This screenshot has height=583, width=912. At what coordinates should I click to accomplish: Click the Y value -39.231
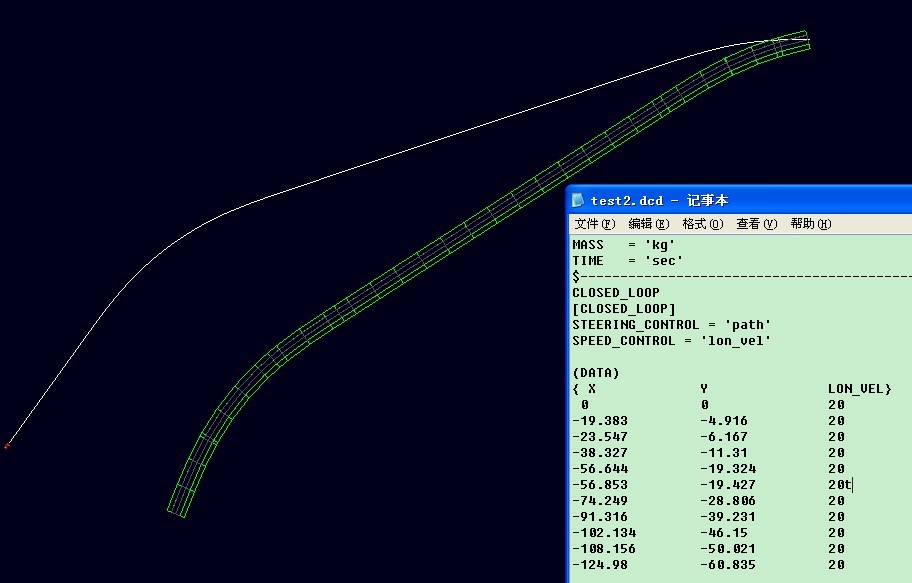tap(728, 517)
